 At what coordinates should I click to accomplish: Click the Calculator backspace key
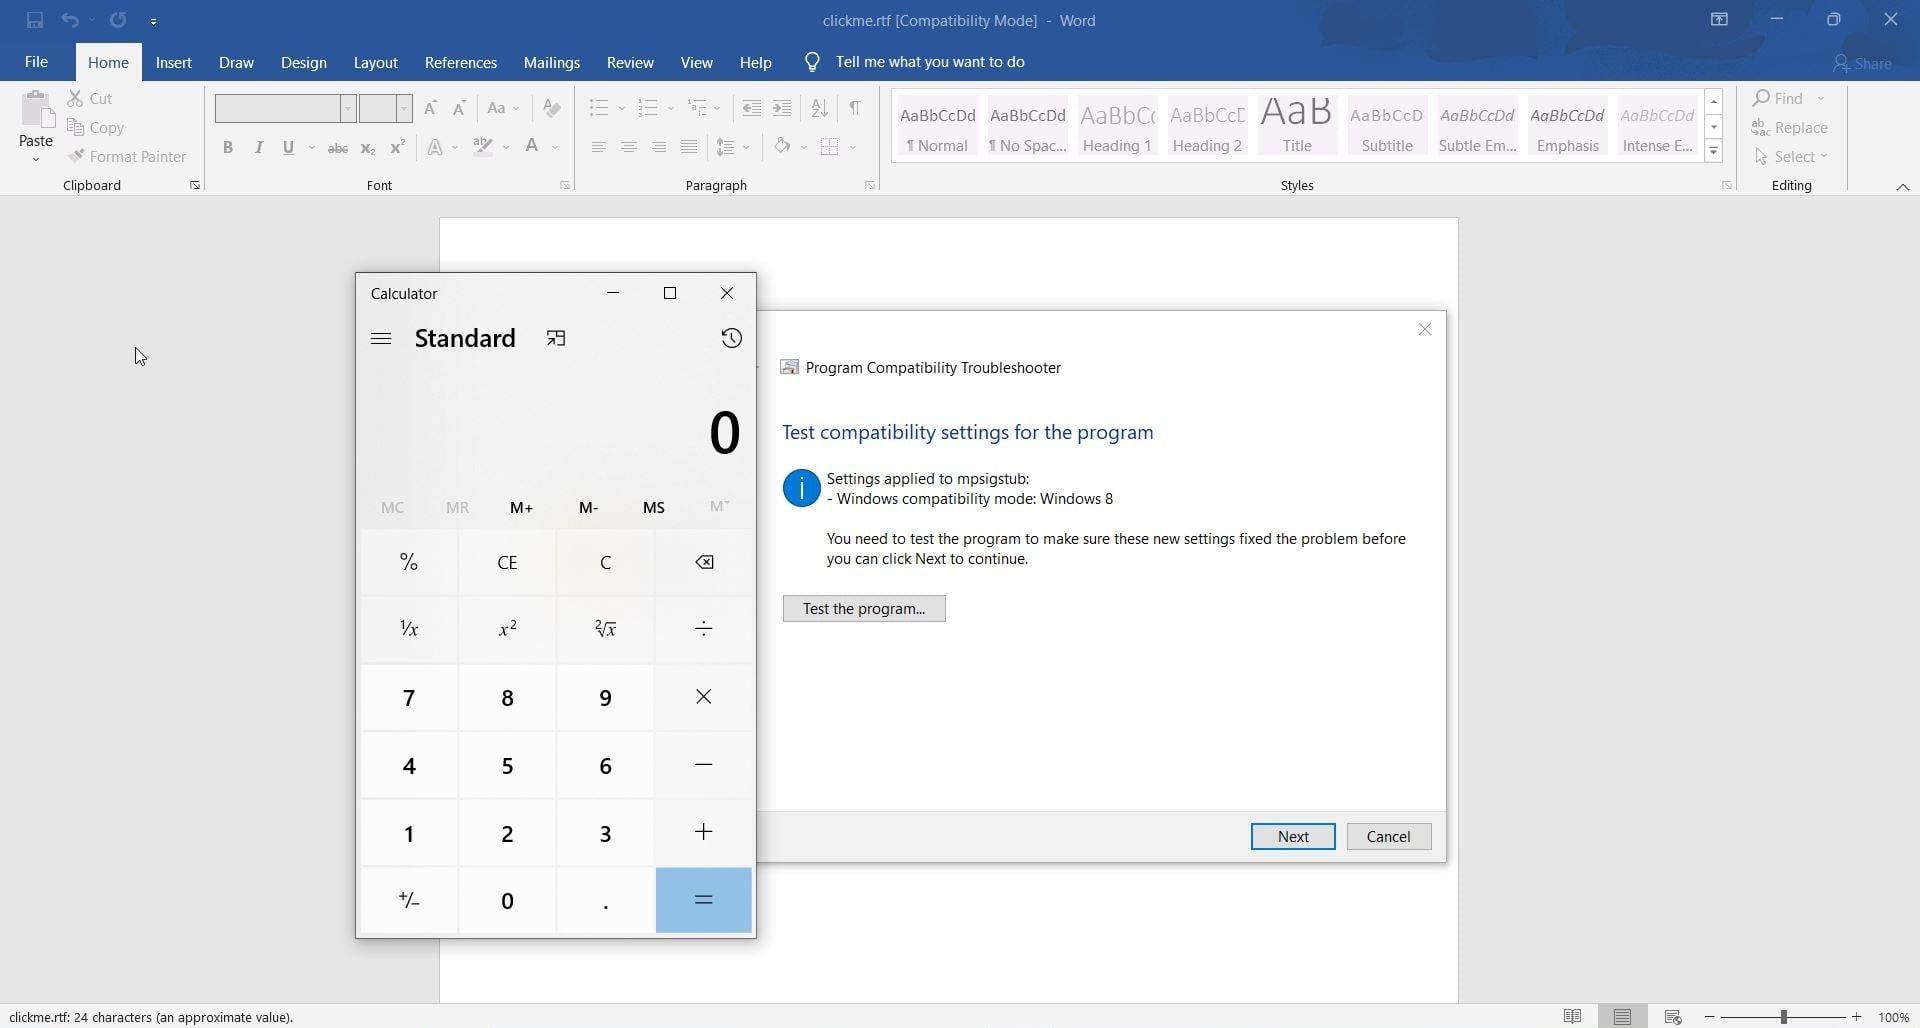704,562
